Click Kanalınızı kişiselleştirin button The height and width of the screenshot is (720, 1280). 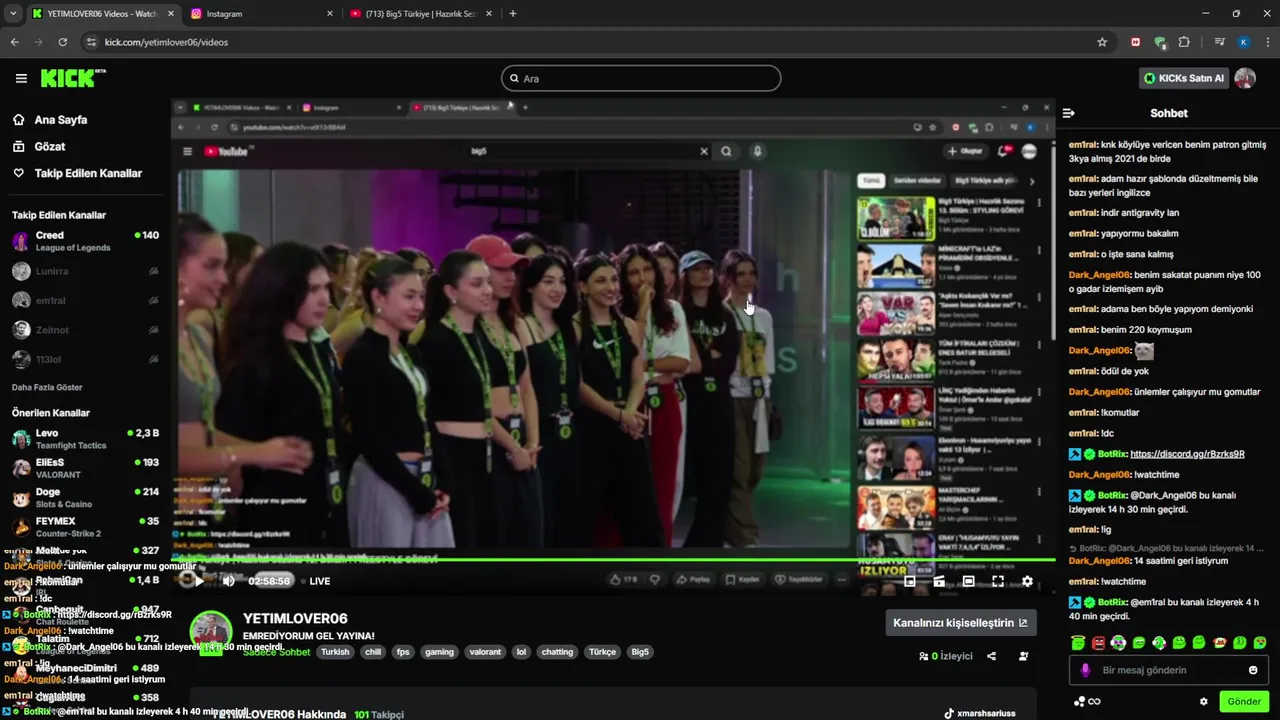pyautogui.click(x=960, y=623)
